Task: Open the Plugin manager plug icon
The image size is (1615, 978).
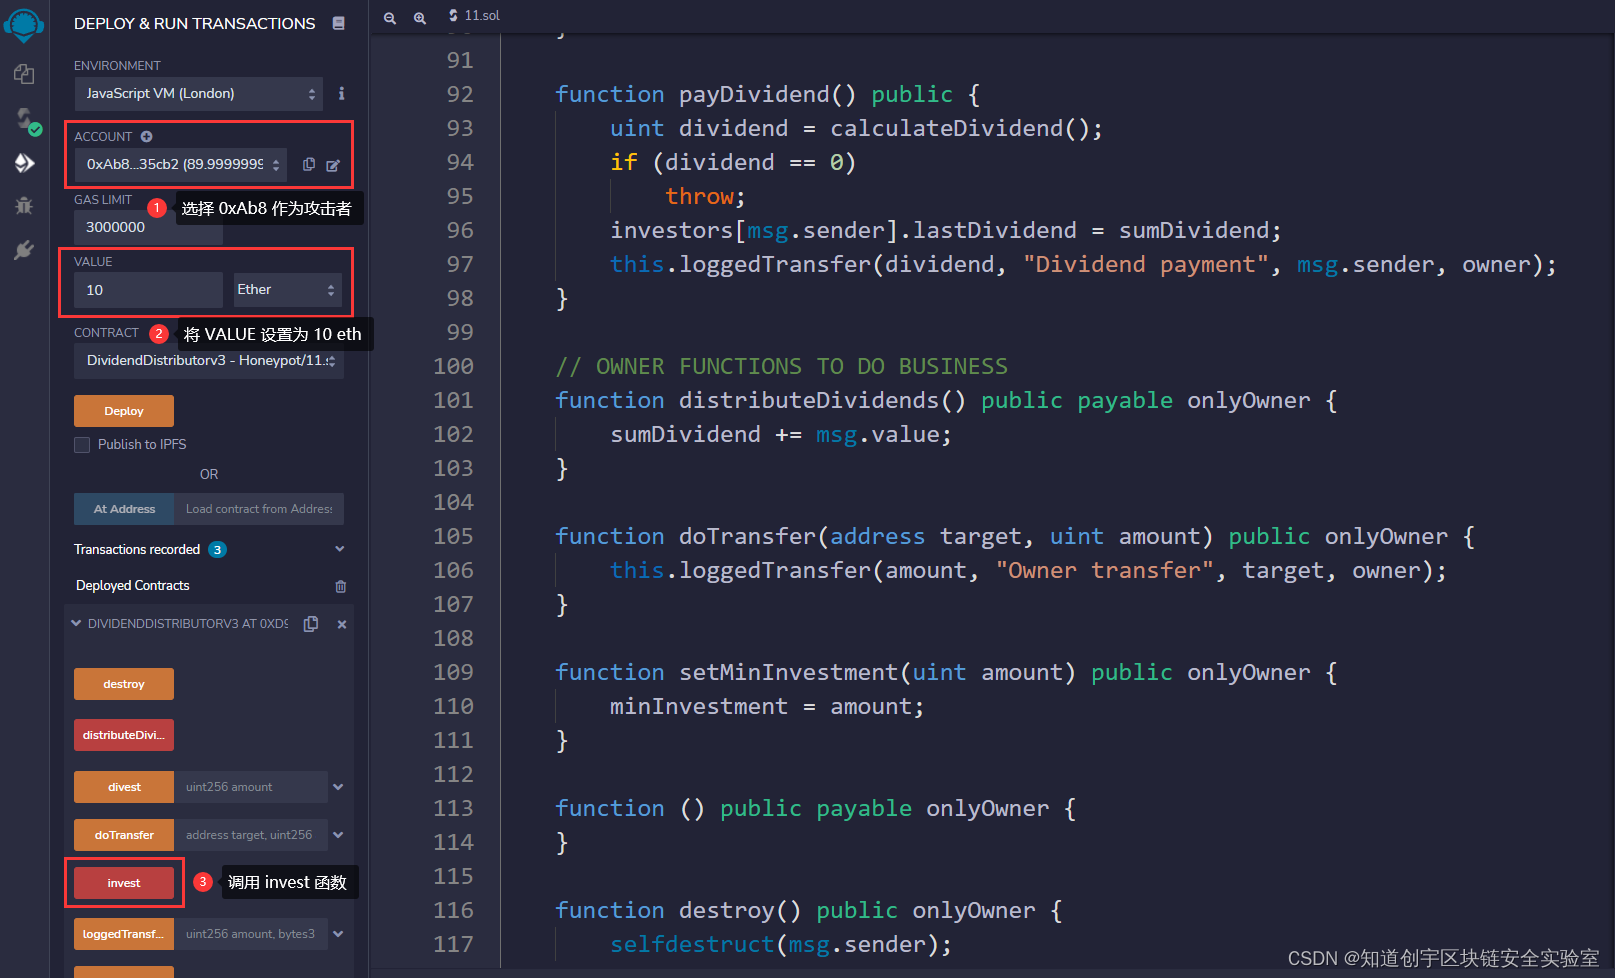Action: click(24, 250)
